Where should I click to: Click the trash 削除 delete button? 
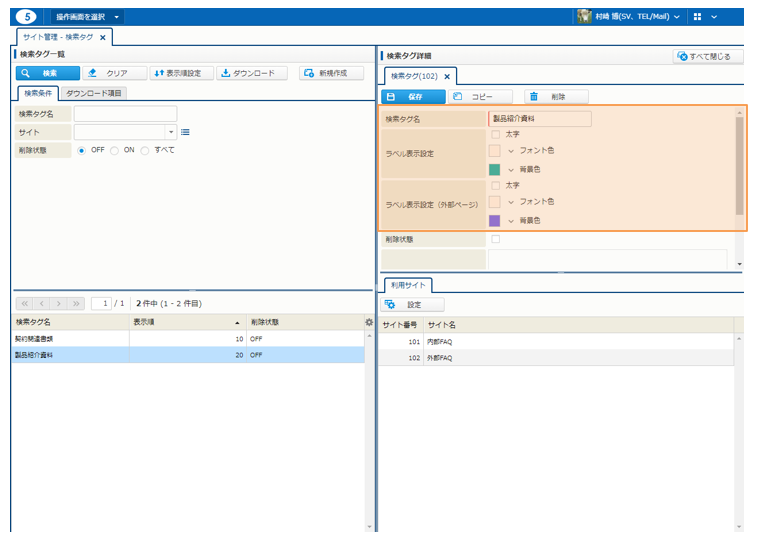point(556,97)
